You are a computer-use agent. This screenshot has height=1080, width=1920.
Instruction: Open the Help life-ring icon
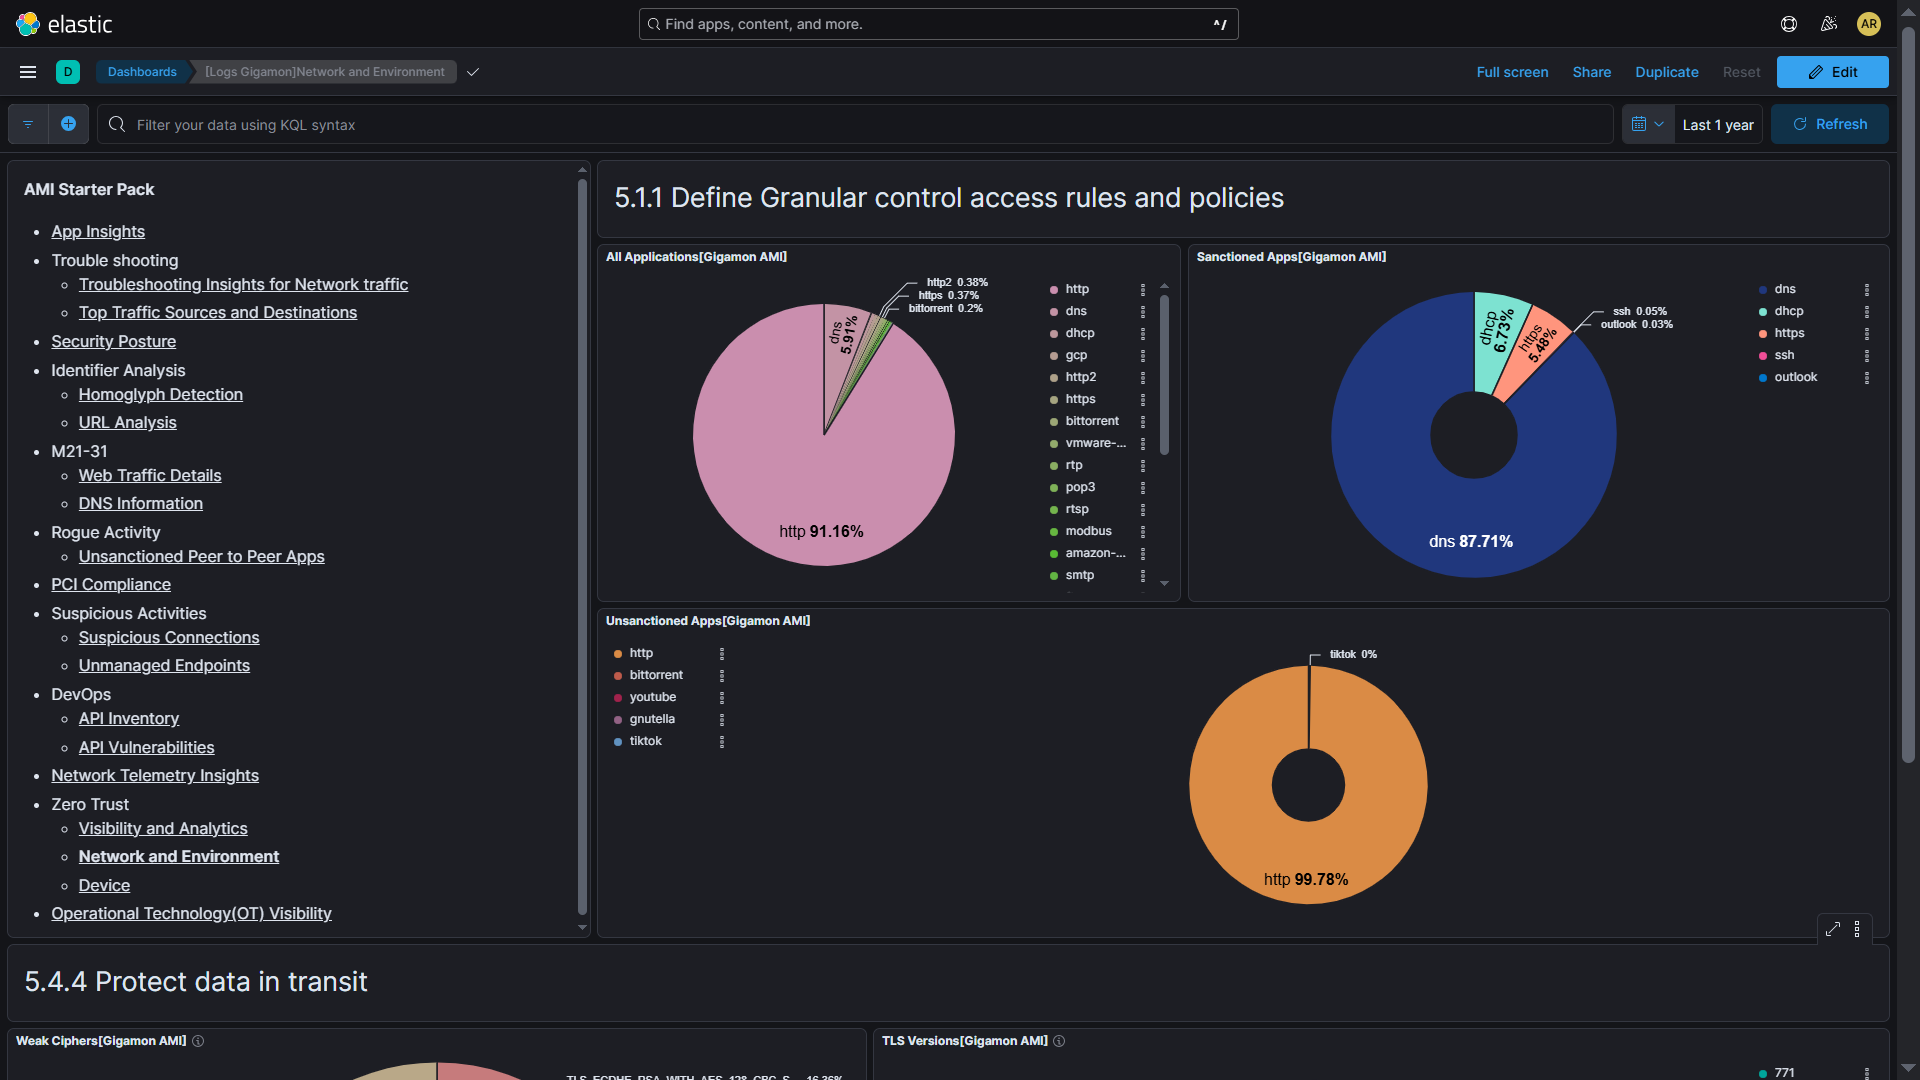point(1789,23)
